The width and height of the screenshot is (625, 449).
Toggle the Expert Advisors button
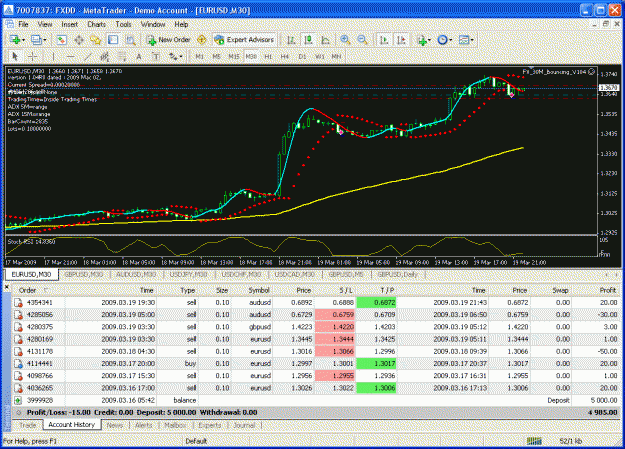(244, 40)
